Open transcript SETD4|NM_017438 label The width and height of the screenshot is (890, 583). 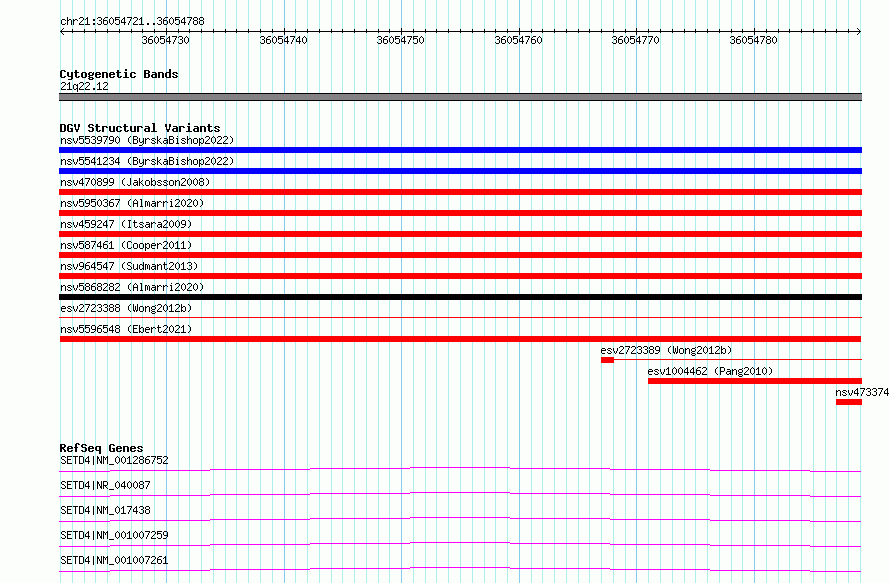click(x=105, y=510)
